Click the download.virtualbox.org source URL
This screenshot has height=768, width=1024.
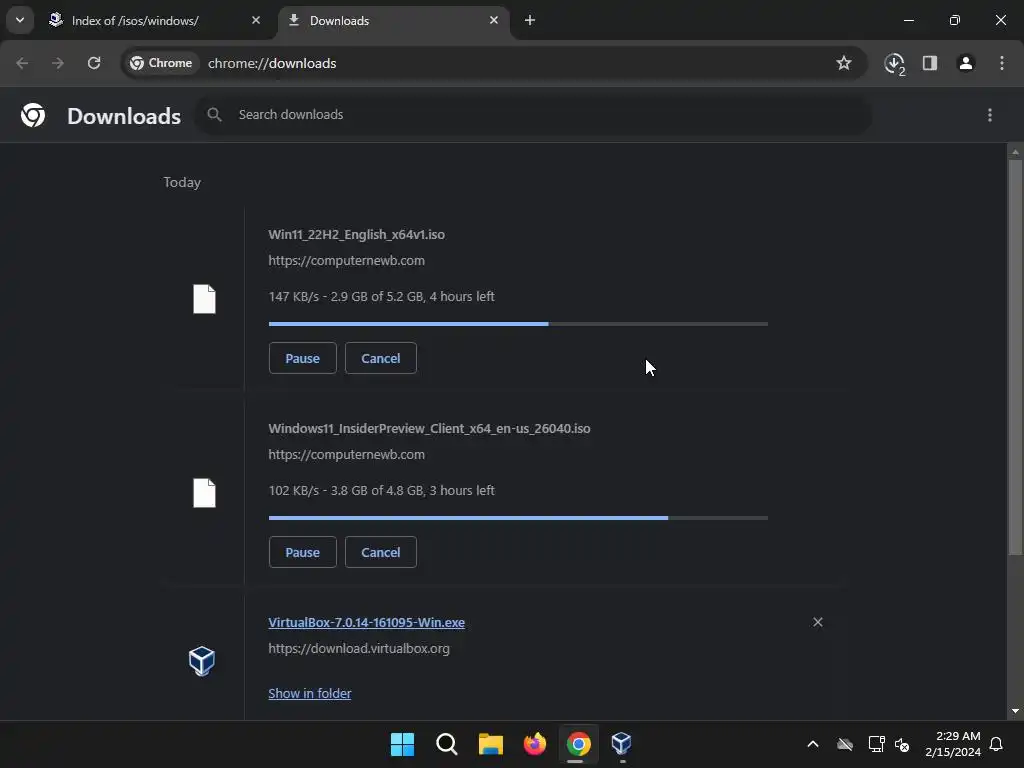(x=359, y=648)
